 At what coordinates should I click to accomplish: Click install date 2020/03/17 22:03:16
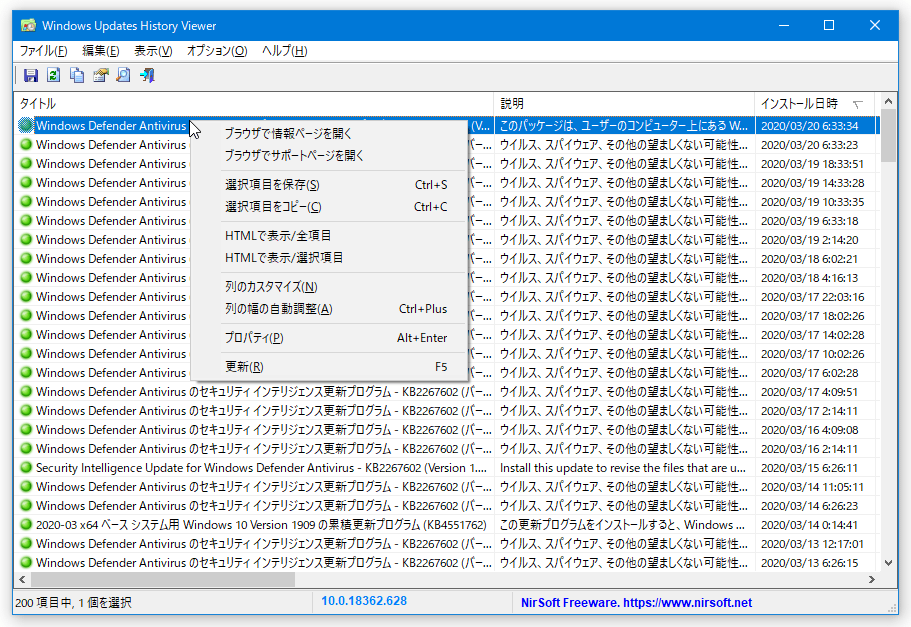812,297
